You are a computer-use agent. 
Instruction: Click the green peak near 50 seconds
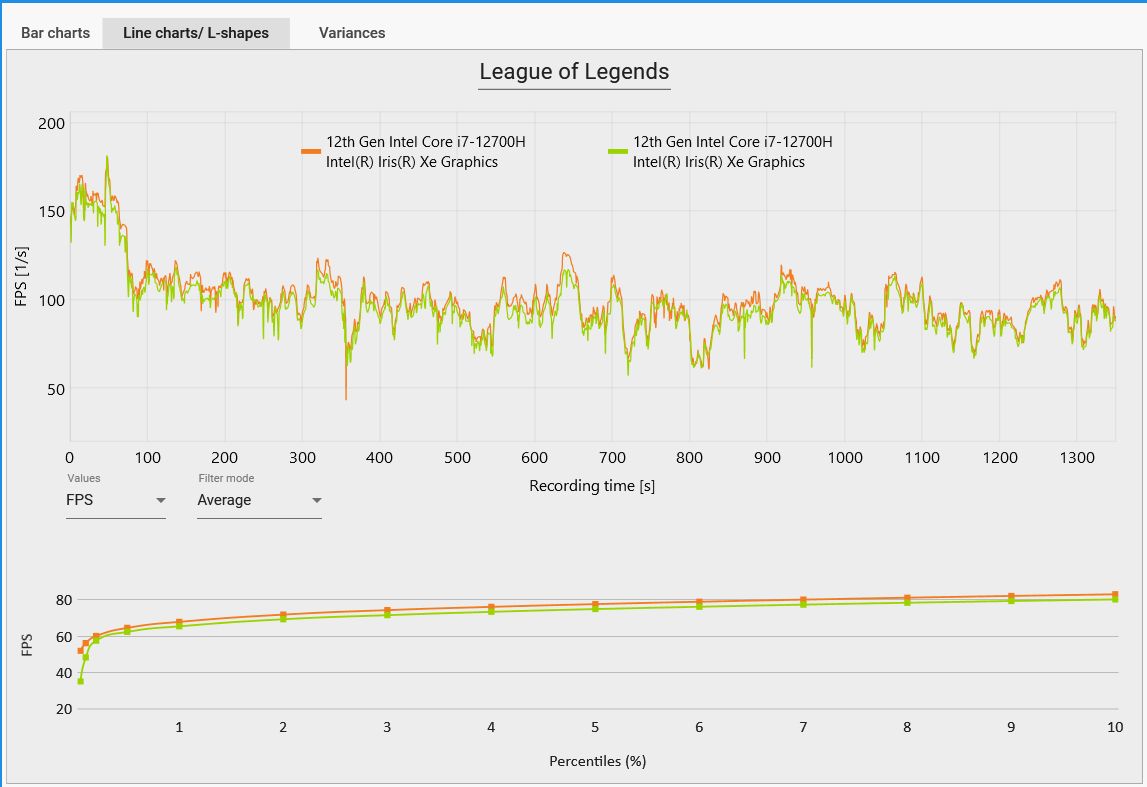(x=107, y=158)
